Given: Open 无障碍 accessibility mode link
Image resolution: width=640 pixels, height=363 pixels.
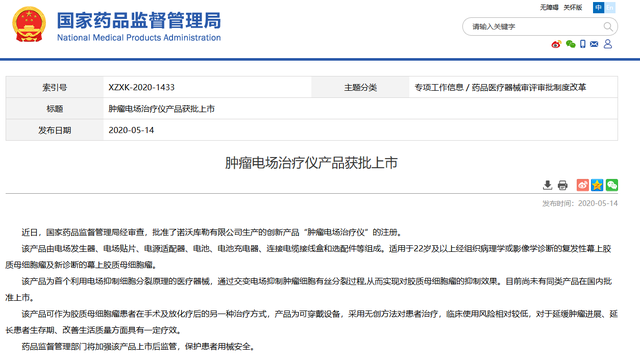Looking at the screenshot, I should tap(549, 7).
